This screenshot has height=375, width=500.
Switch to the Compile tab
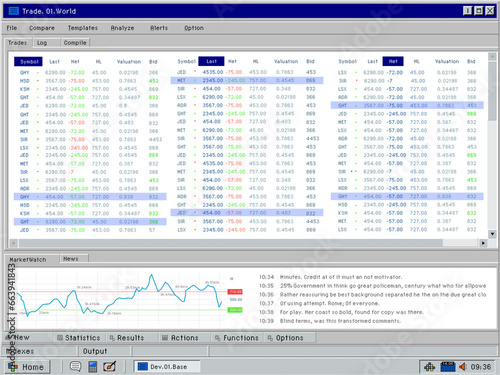pyautogui.click(x=75, y=43)
